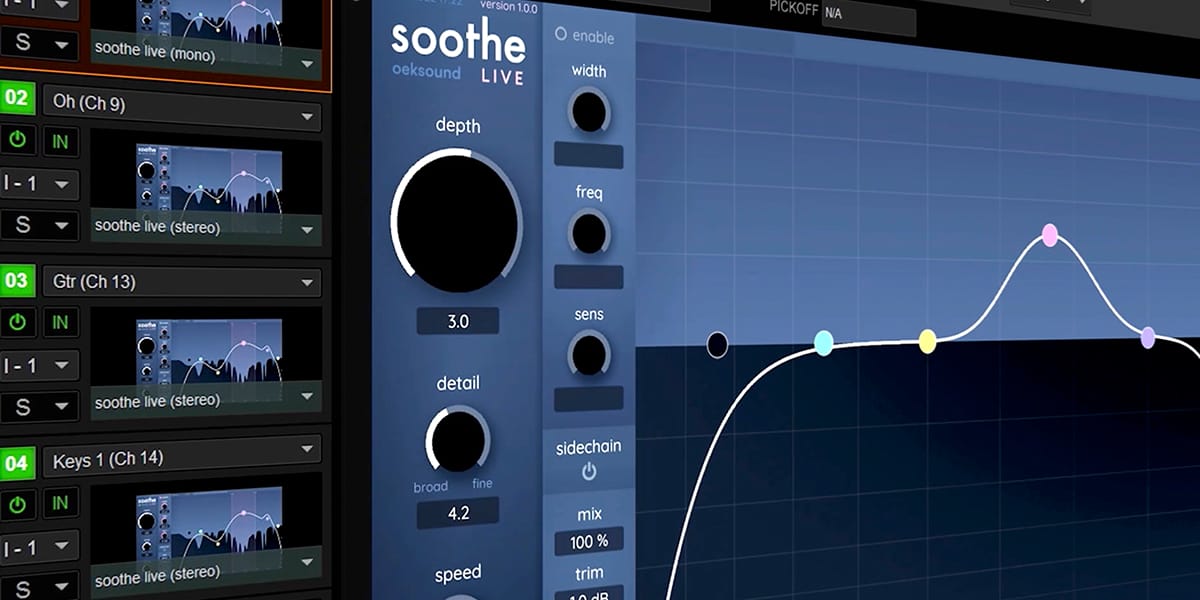The image size is (1200, 600).
Task: Select rack slot number 04
Action: click(x=16, y=463)
